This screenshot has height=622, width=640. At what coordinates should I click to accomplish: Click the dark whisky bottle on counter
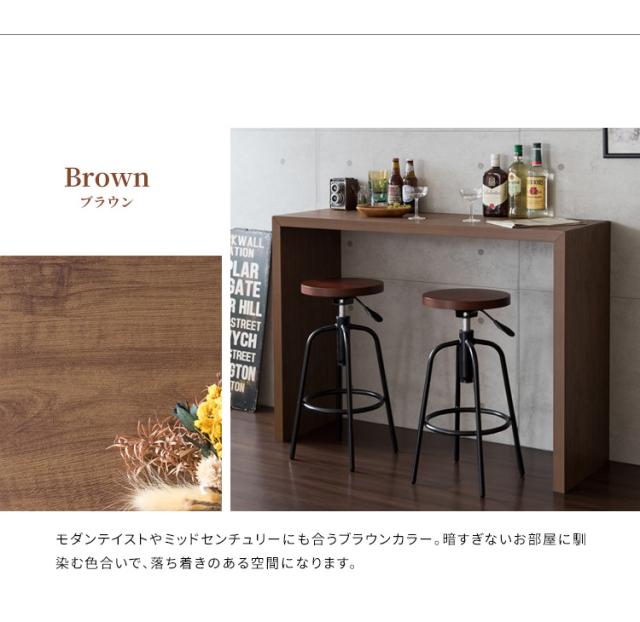coord(495,186)
